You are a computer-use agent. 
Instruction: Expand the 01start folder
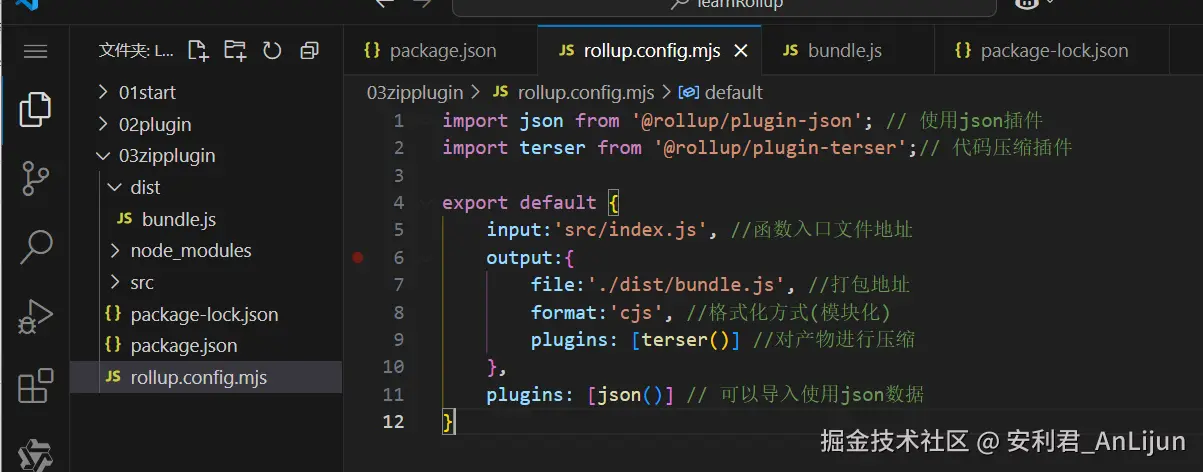tap(206, 92)
